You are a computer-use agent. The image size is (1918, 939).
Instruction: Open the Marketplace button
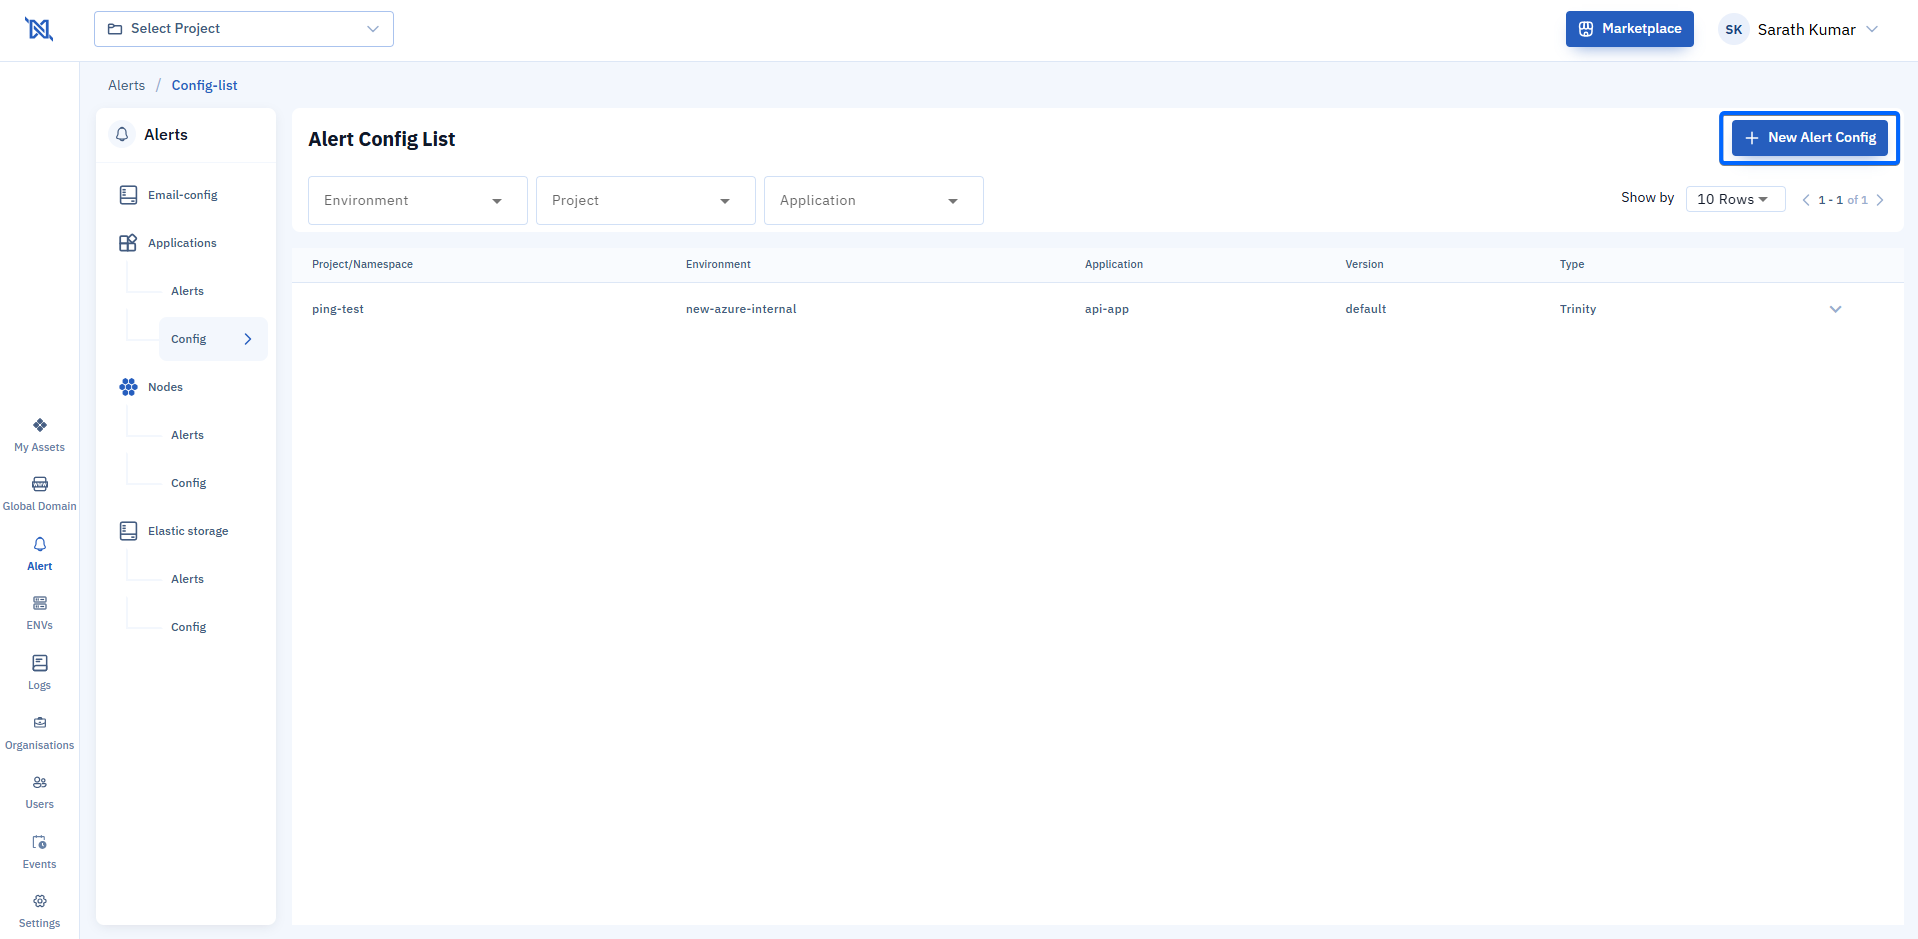[1629, 29]
